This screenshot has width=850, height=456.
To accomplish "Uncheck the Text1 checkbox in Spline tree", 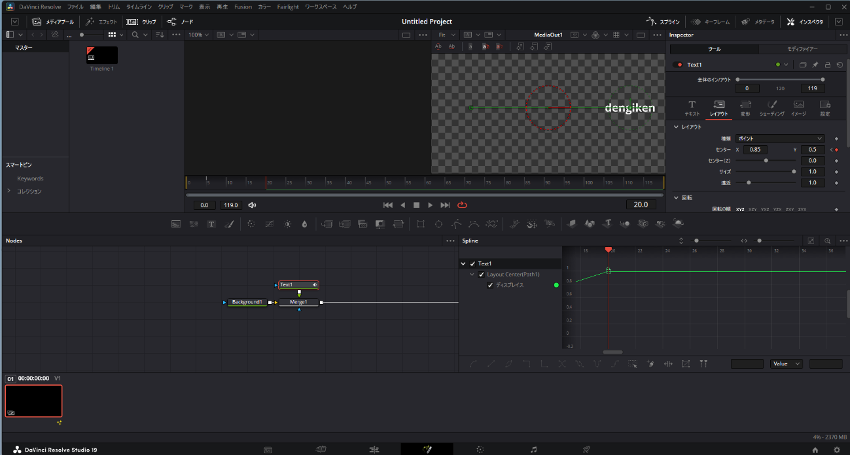I will pos(472,263).
